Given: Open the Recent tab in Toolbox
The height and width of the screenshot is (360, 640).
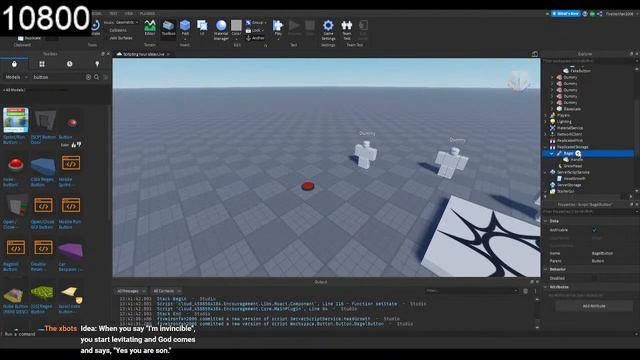Looking at the screenshot, I should [69, 64].
